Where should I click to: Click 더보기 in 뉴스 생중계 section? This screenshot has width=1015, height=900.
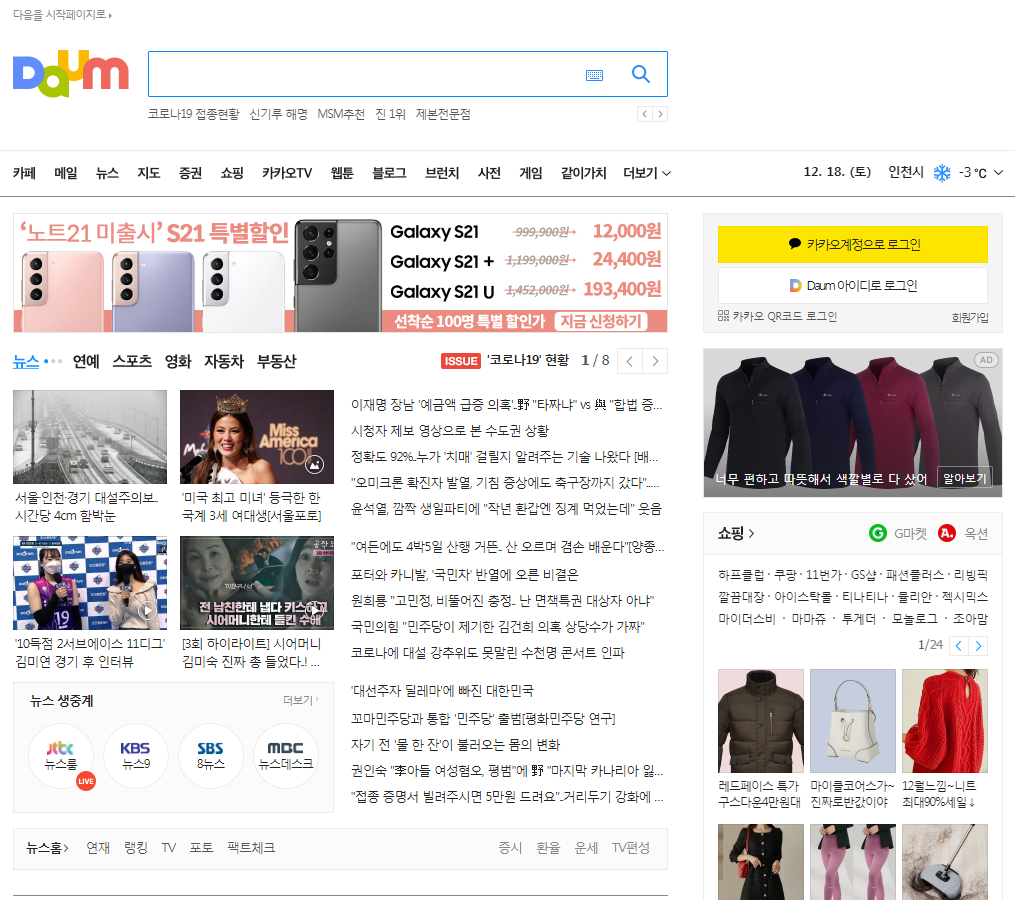pos(300,700)
